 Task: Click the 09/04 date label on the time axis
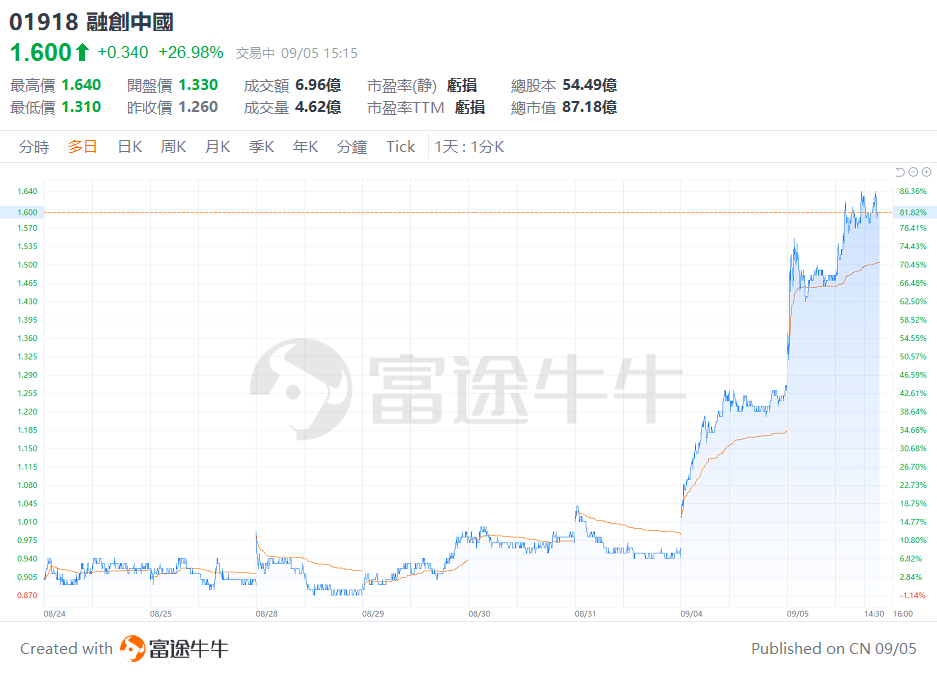[691, 614]
